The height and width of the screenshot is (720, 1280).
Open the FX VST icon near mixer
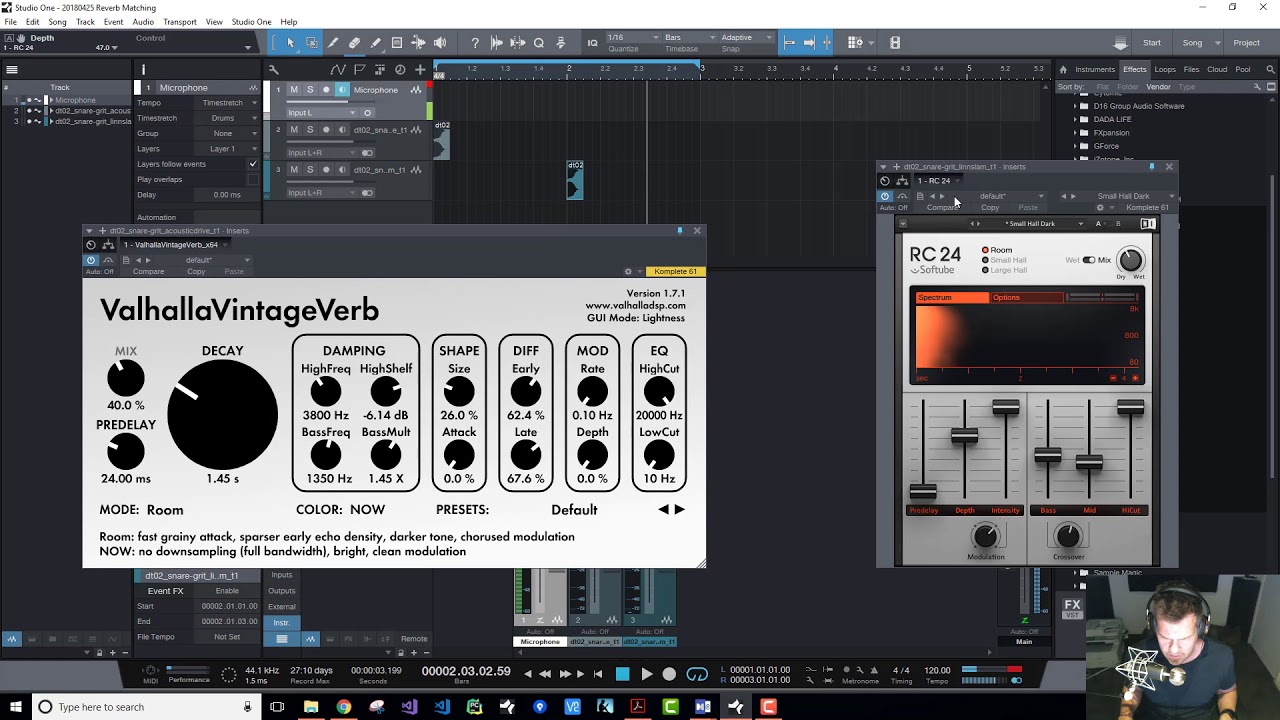pyautogui.click(x=1072, y=607)
